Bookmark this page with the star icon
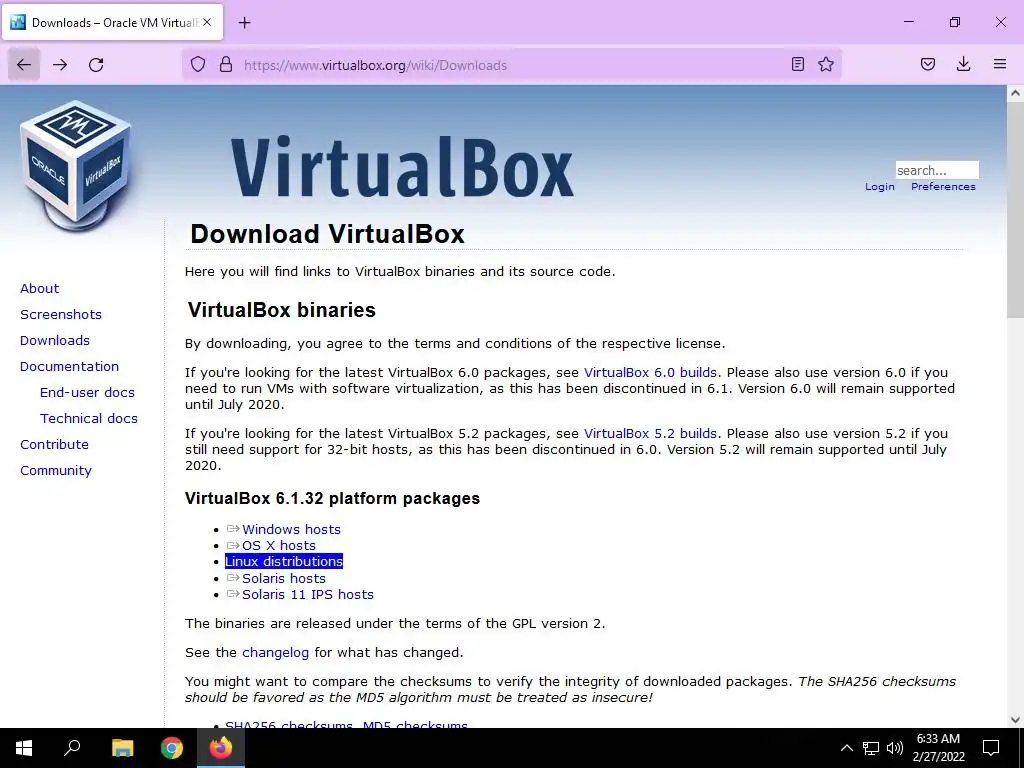The width and height of the screenshot is (1024, 768). (826, 64)
